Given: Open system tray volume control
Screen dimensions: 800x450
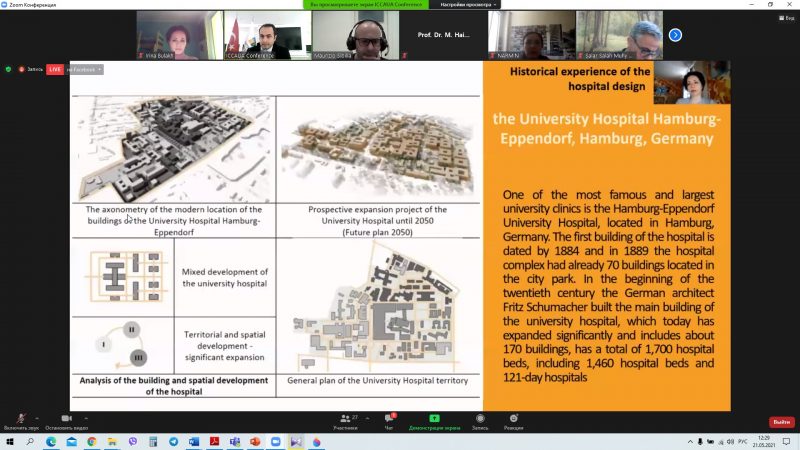Looking at the screenshot, I should tap(730, 442).
